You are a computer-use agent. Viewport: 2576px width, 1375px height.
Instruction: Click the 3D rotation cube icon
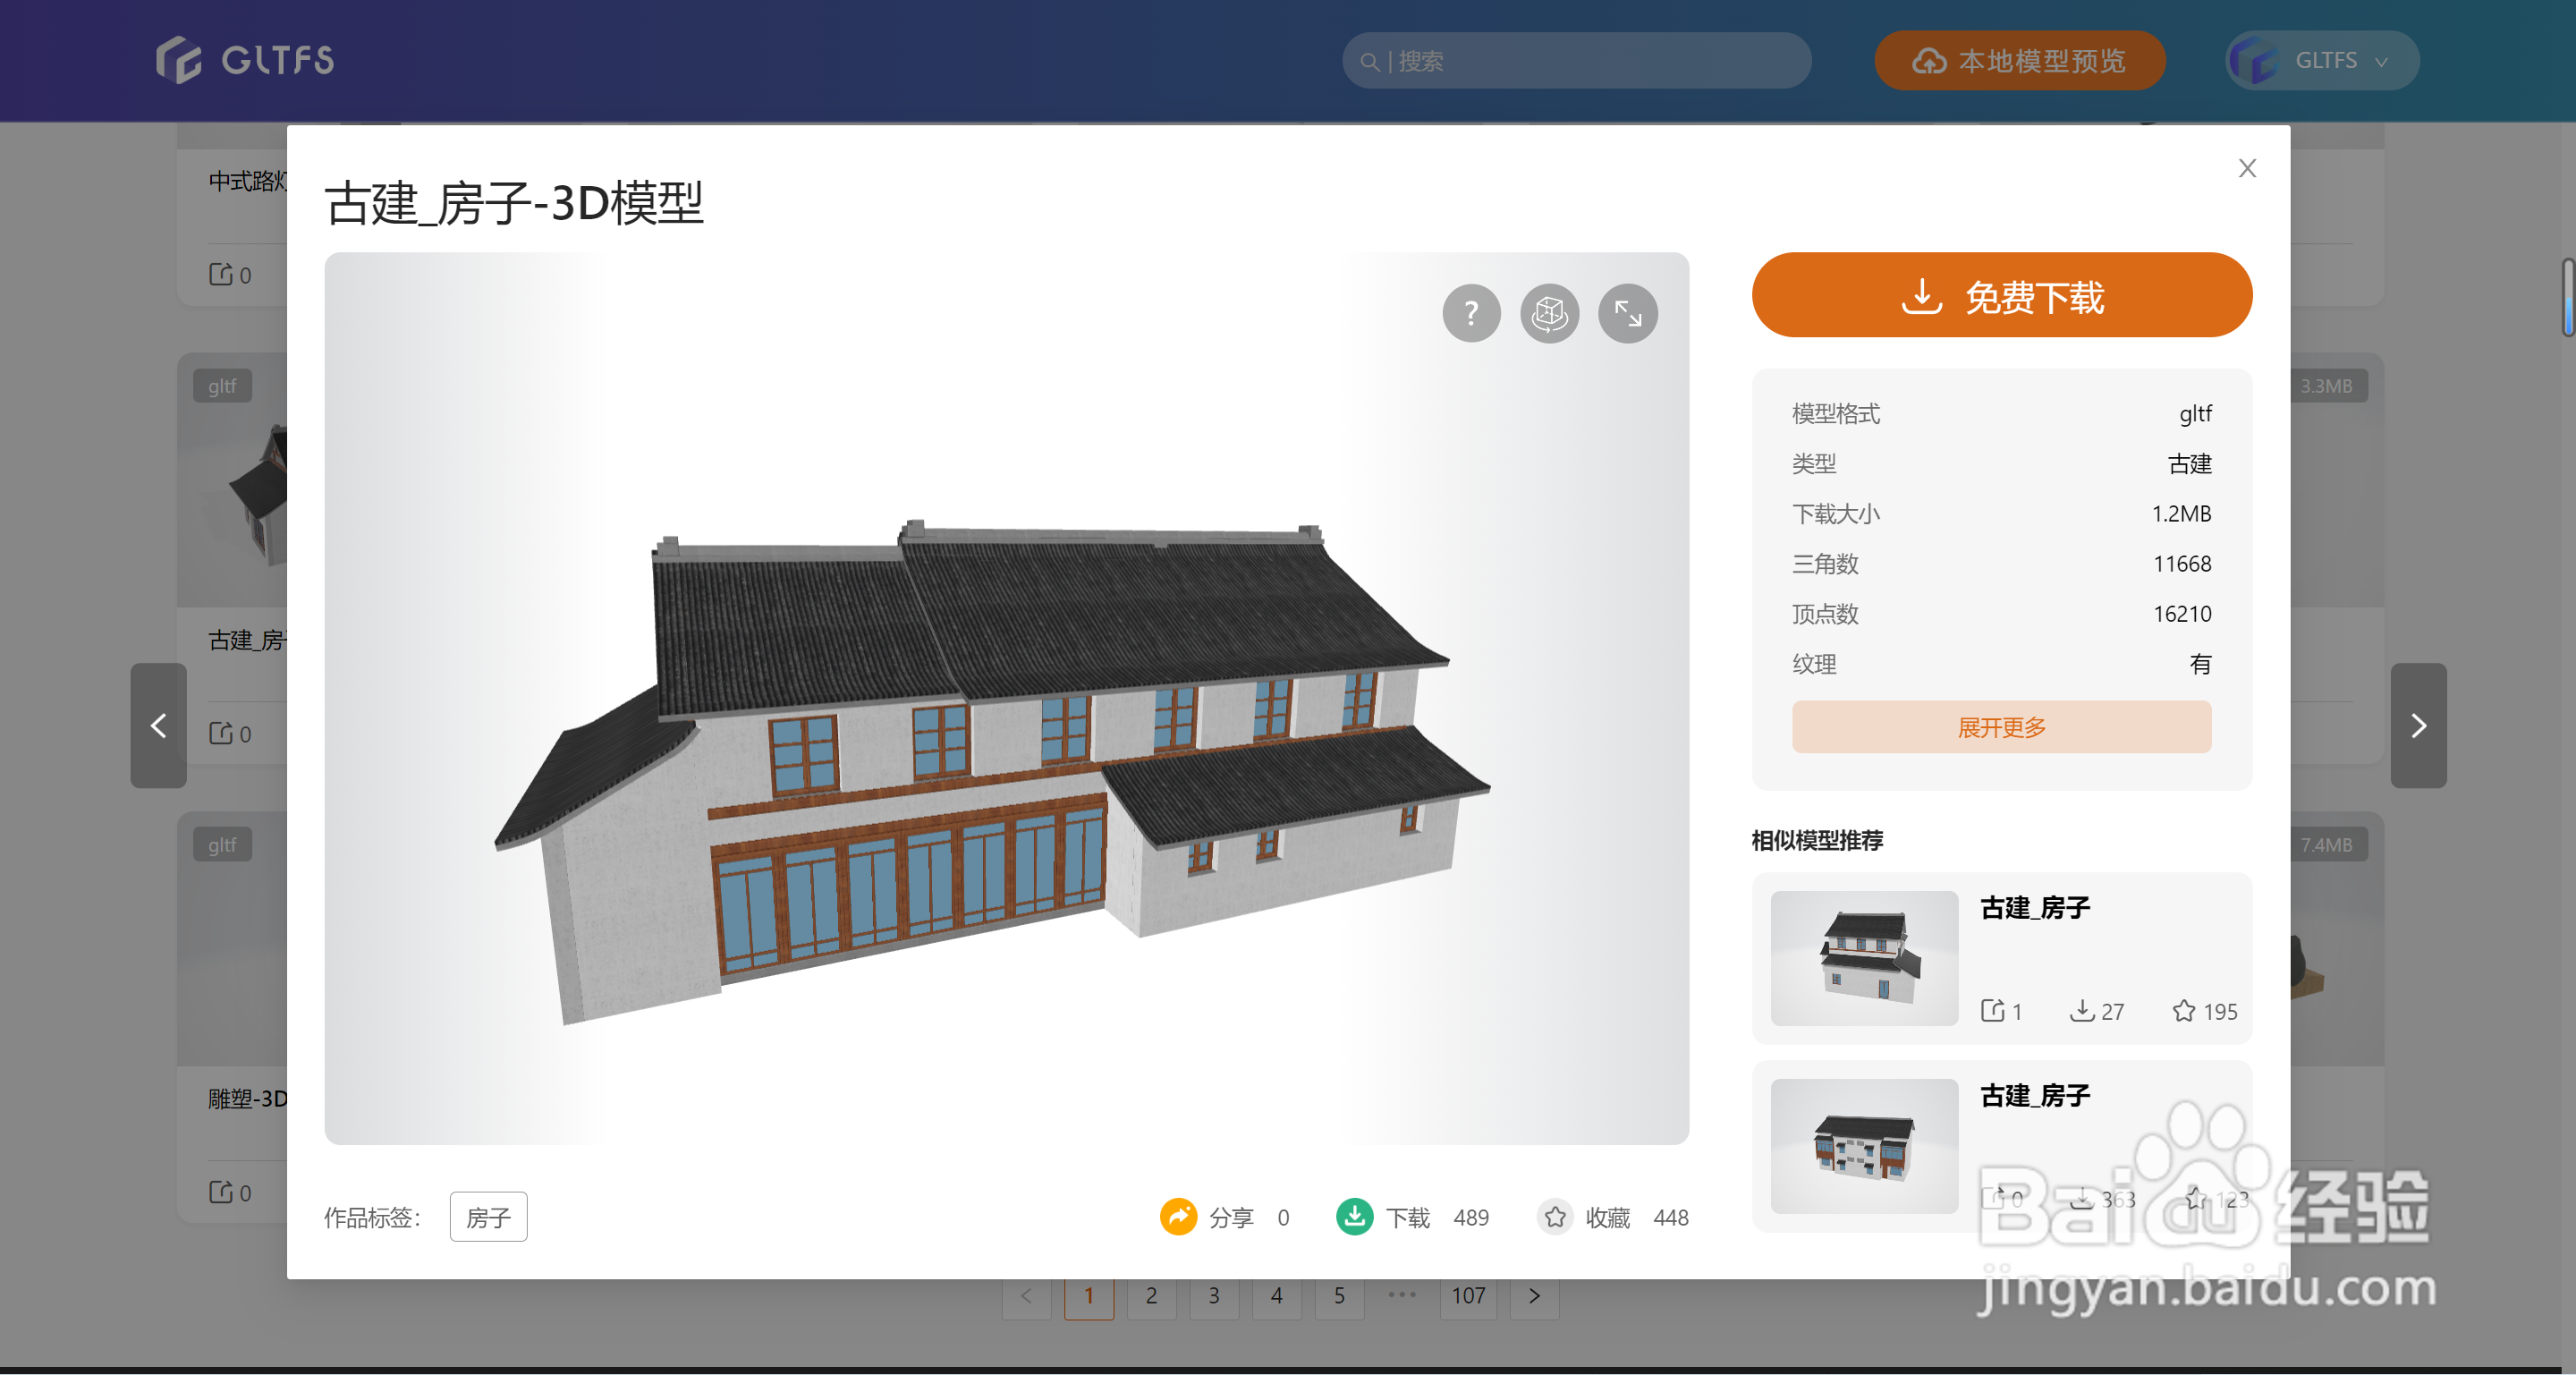point(1549,313)
